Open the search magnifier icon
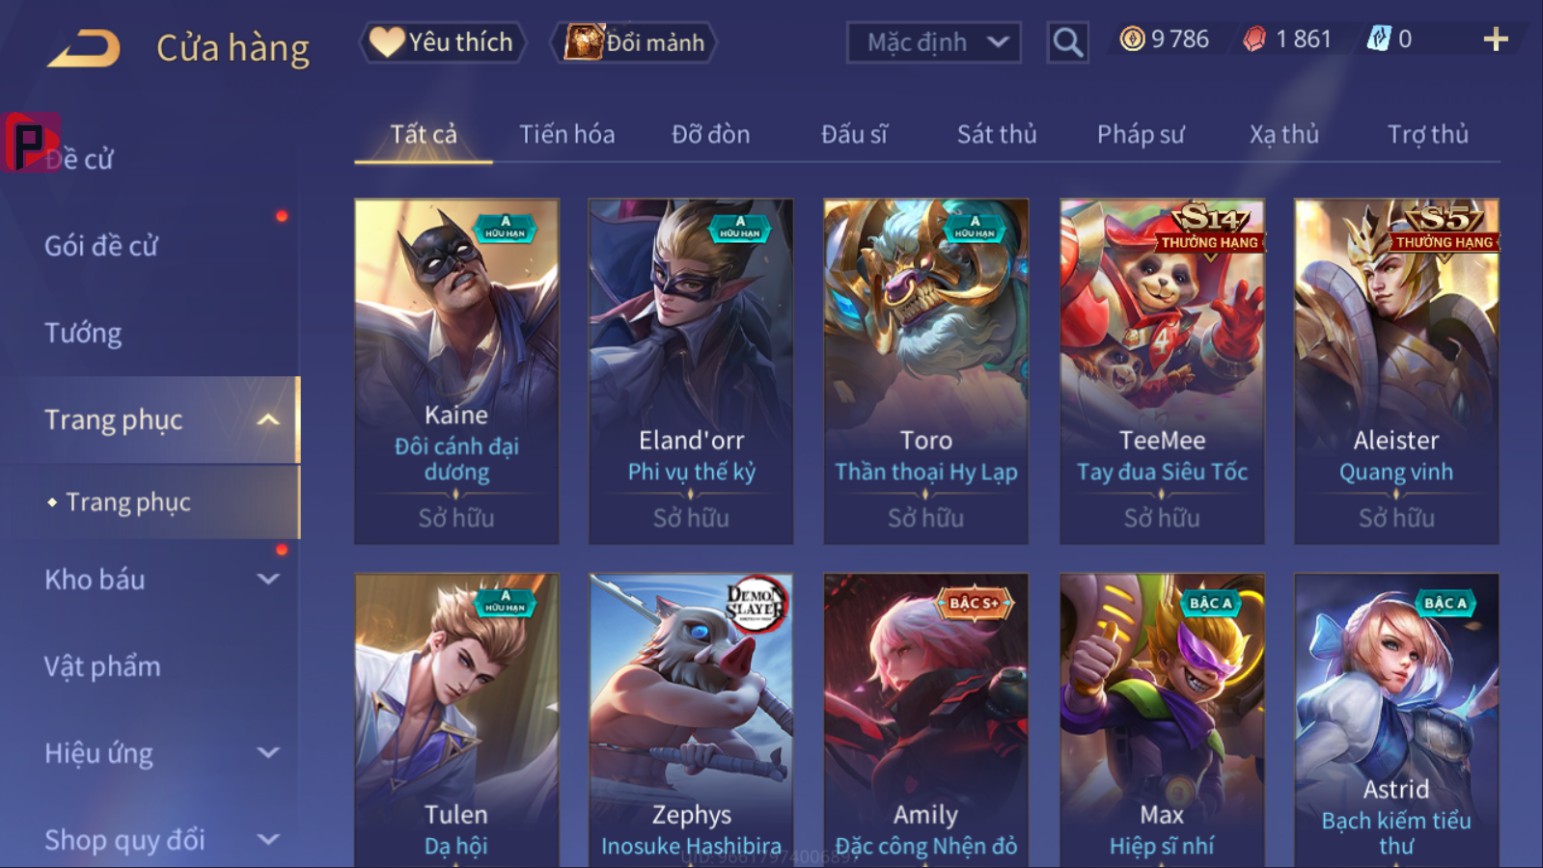Screen dimensions: 1543x868 [1067, 42]
